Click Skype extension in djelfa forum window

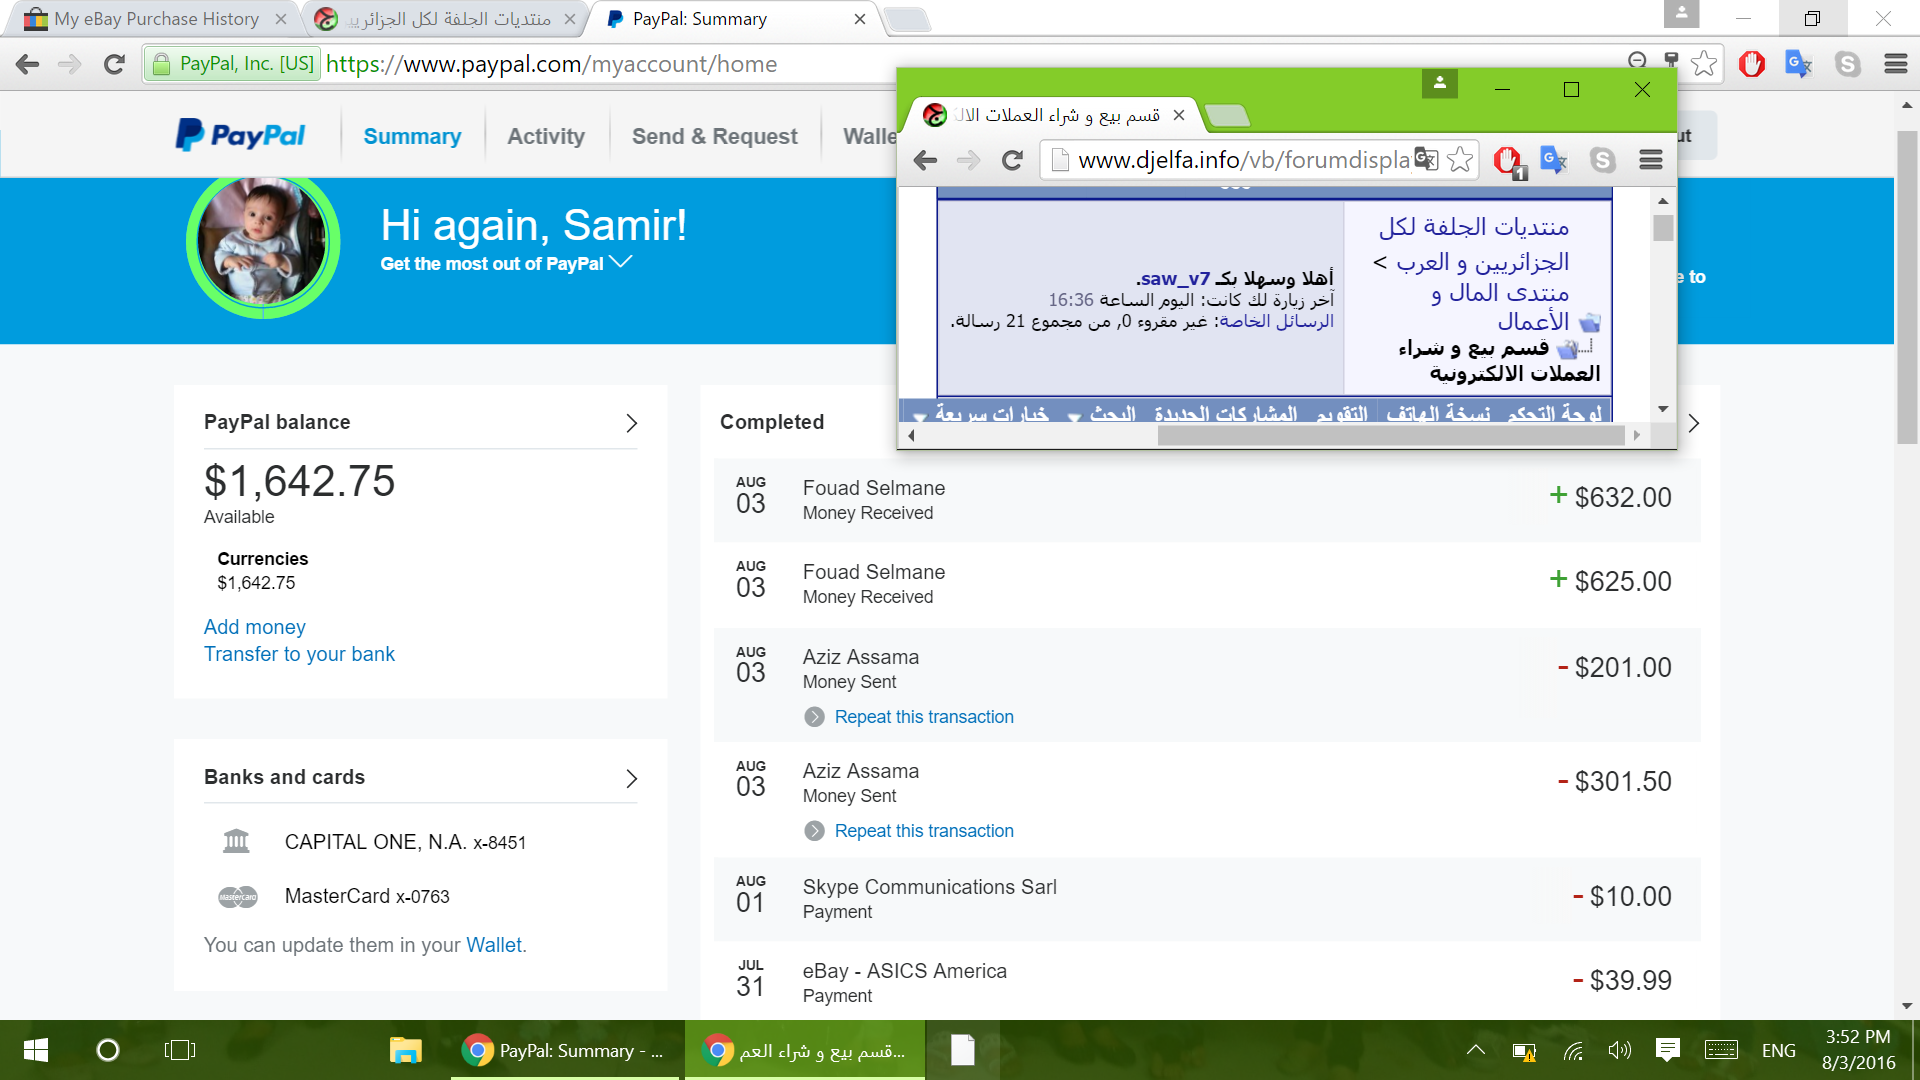1603,160
